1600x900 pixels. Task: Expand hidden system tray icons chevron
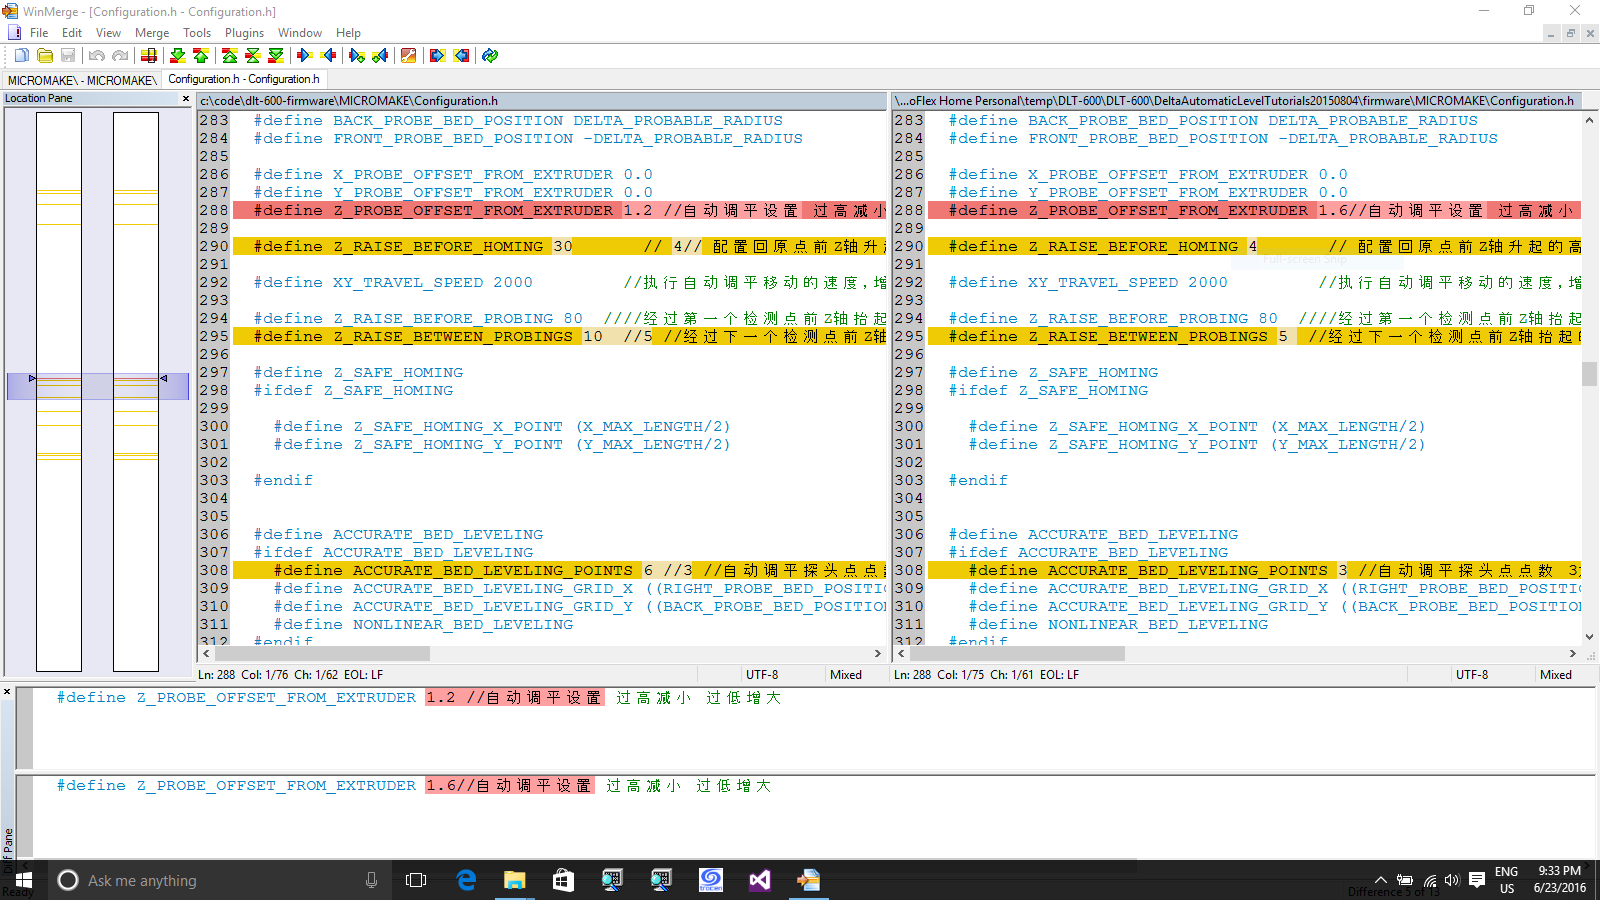pos(1380,881)
